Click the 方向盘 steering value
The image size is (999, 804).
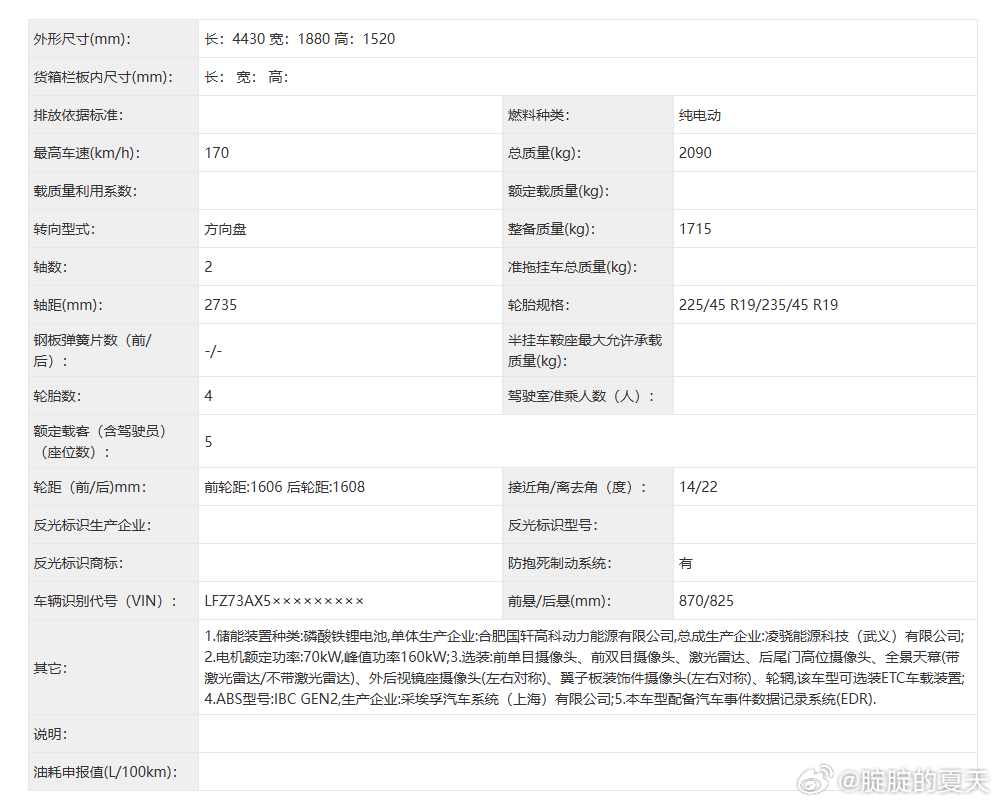225,229
